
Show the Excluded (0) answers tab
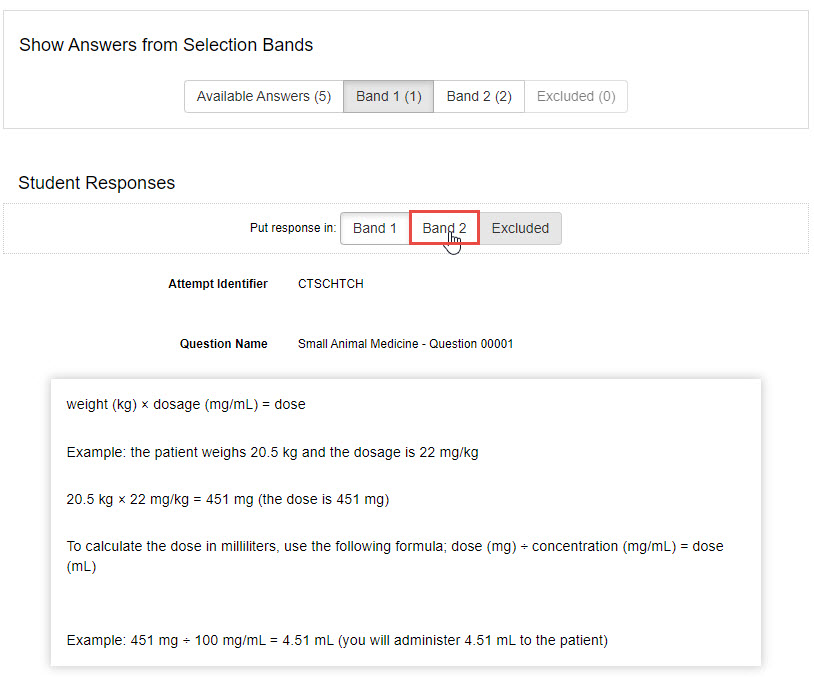(x=575, y=97)
